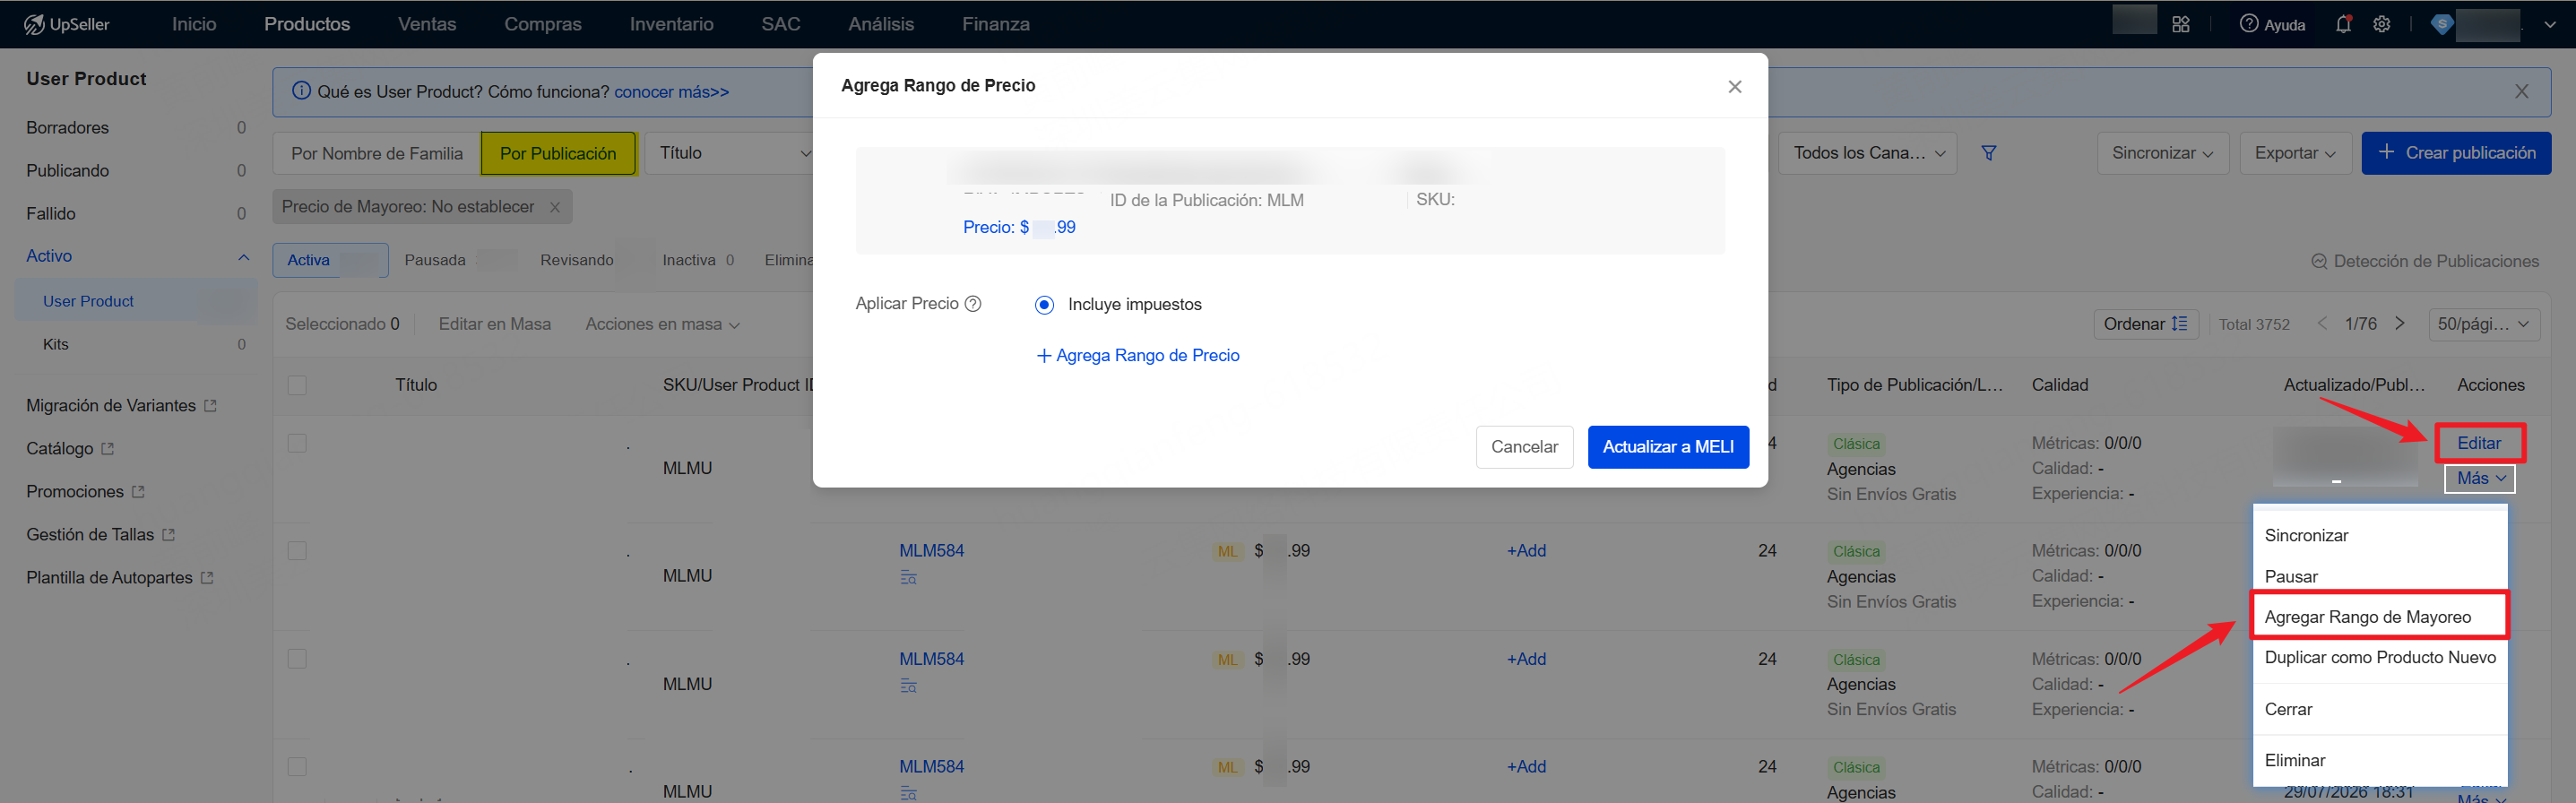2576x803 pixels.
Task: Dismiss the User Product info banner
Action: tap(2521, 91)
